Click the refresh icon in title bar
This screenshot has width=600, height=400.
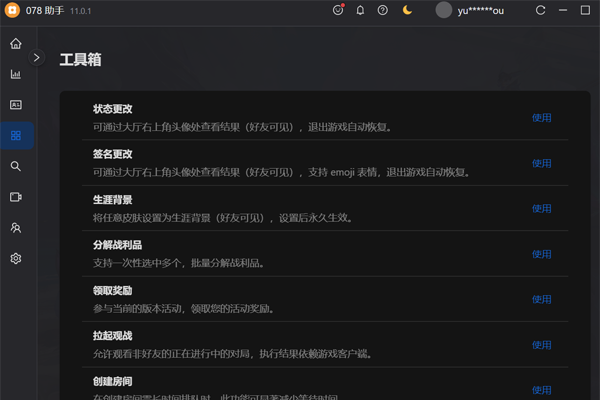(x=541, y=10)
